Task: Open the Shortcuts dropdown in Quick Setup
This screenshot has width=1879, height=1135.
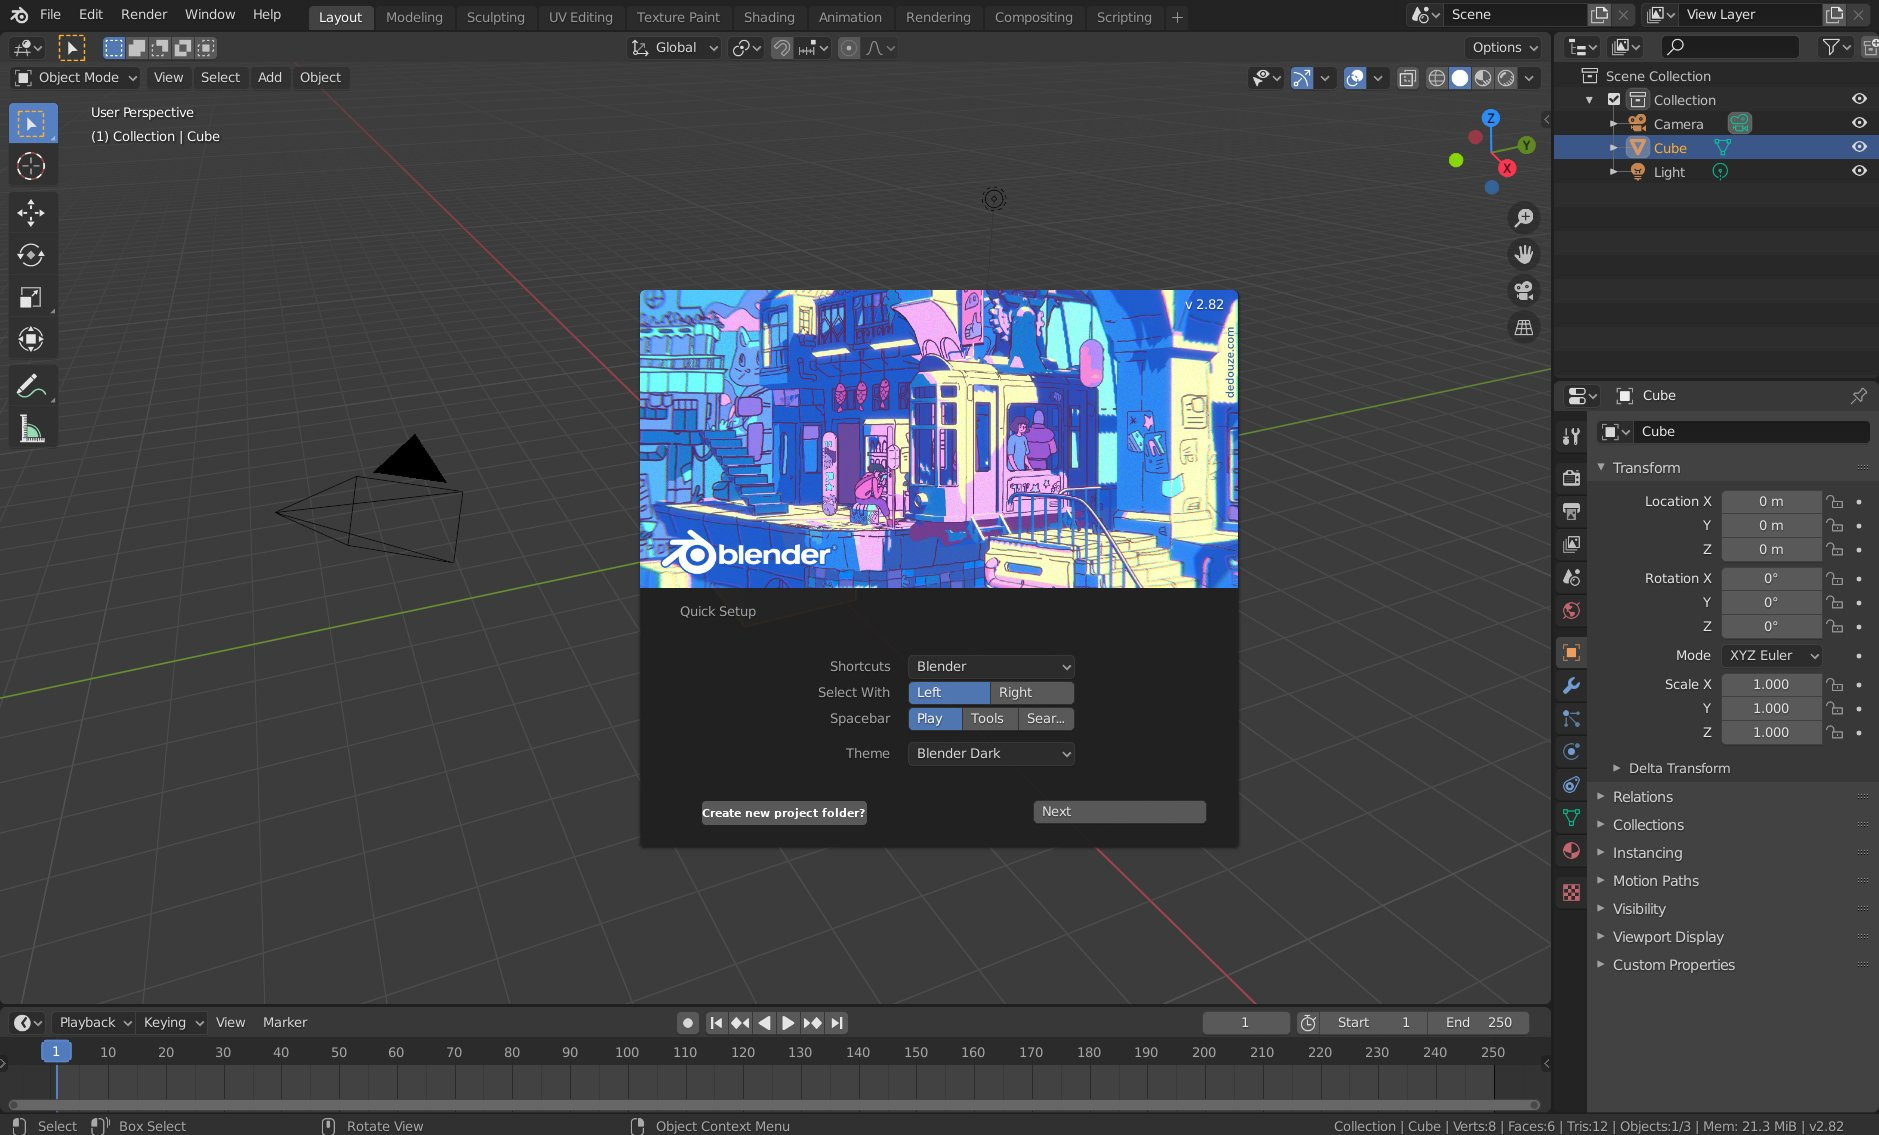Action: [991, 666]
